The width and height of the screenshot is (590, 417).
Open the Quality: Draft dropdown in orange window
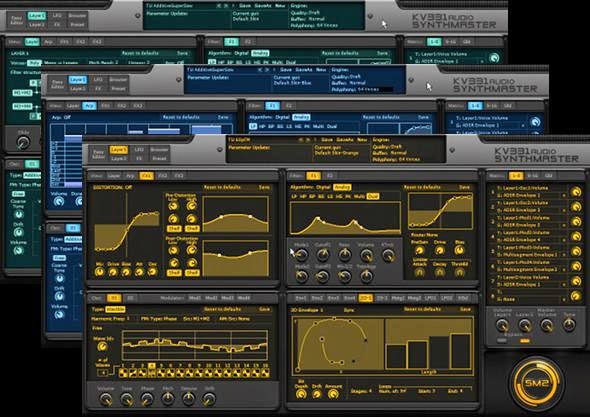point(387,146)
